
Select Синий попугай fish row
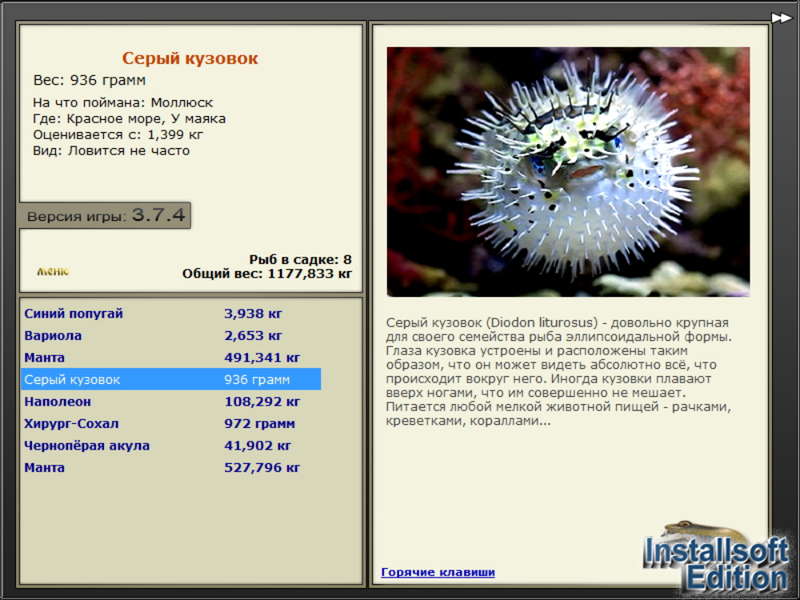(171, 313)
